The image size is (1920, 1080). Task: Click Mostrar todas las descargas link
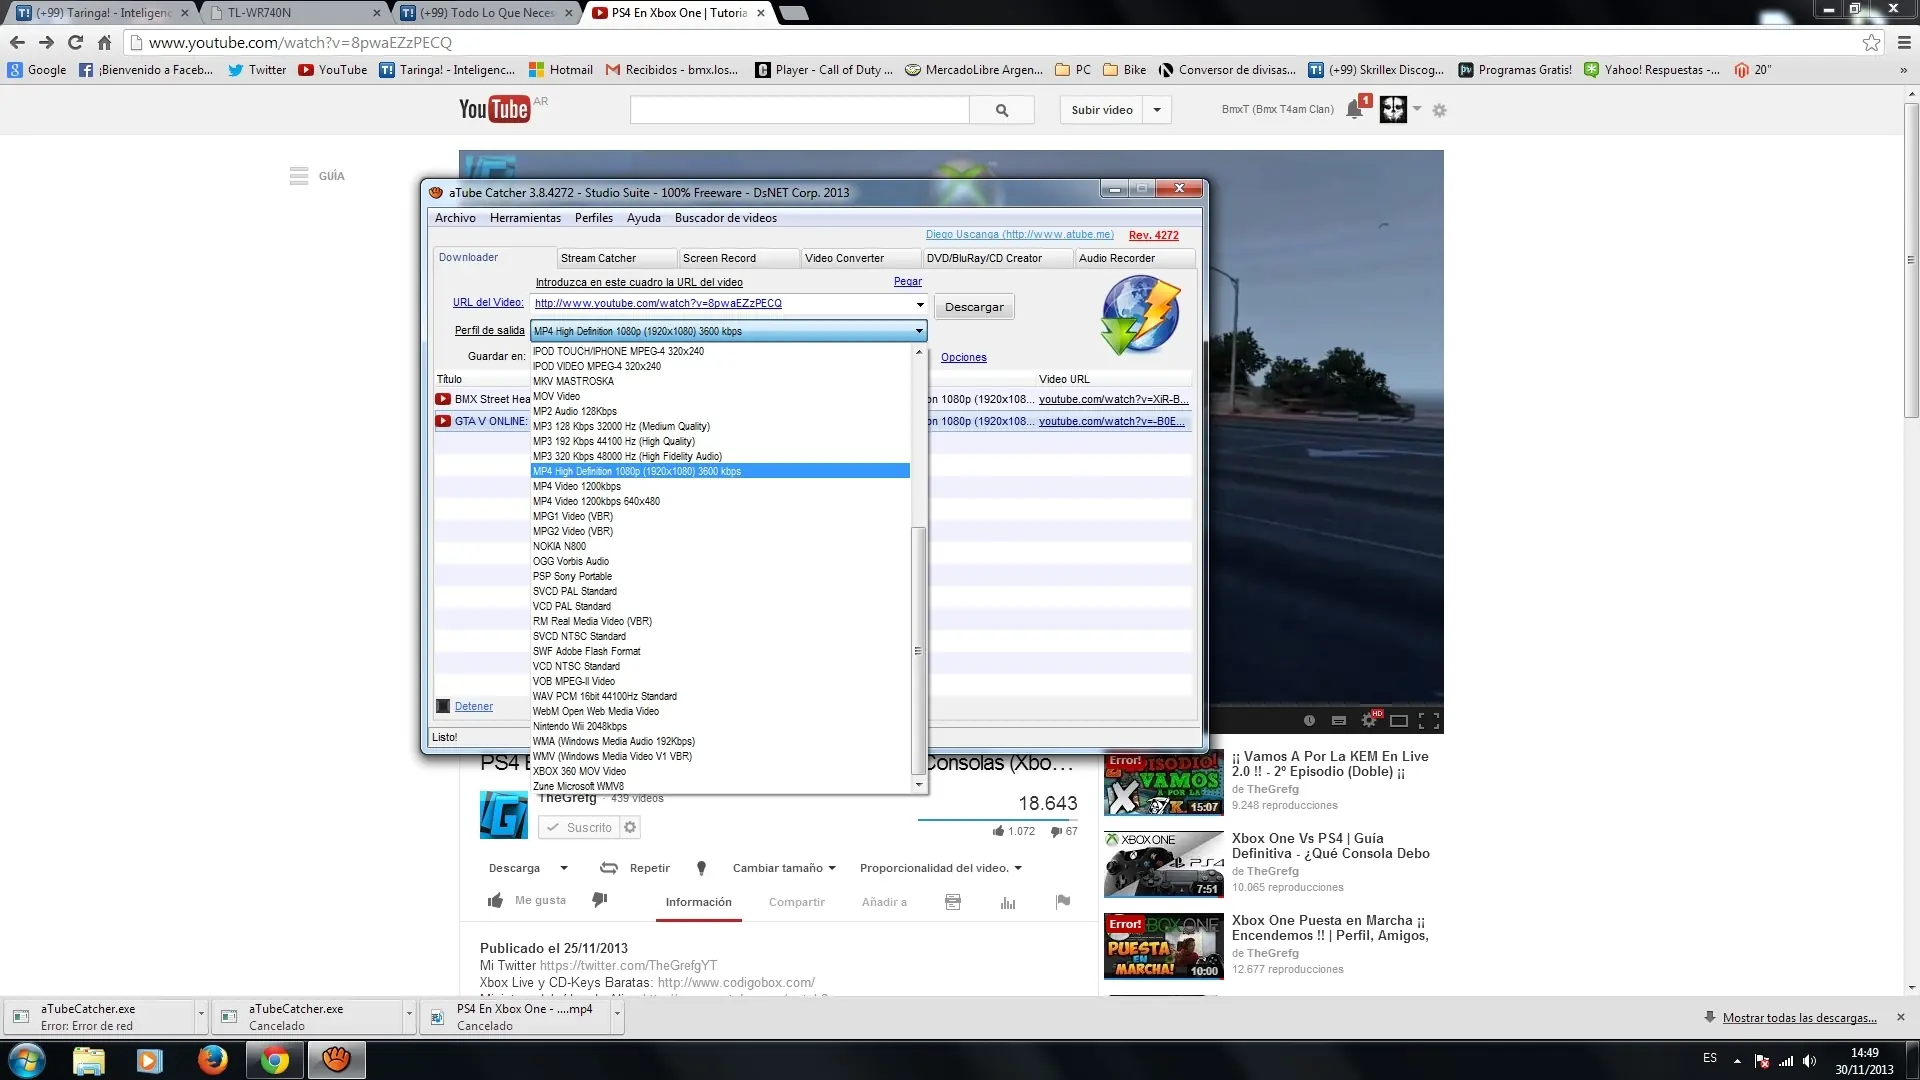[x=1799, y=1018]
